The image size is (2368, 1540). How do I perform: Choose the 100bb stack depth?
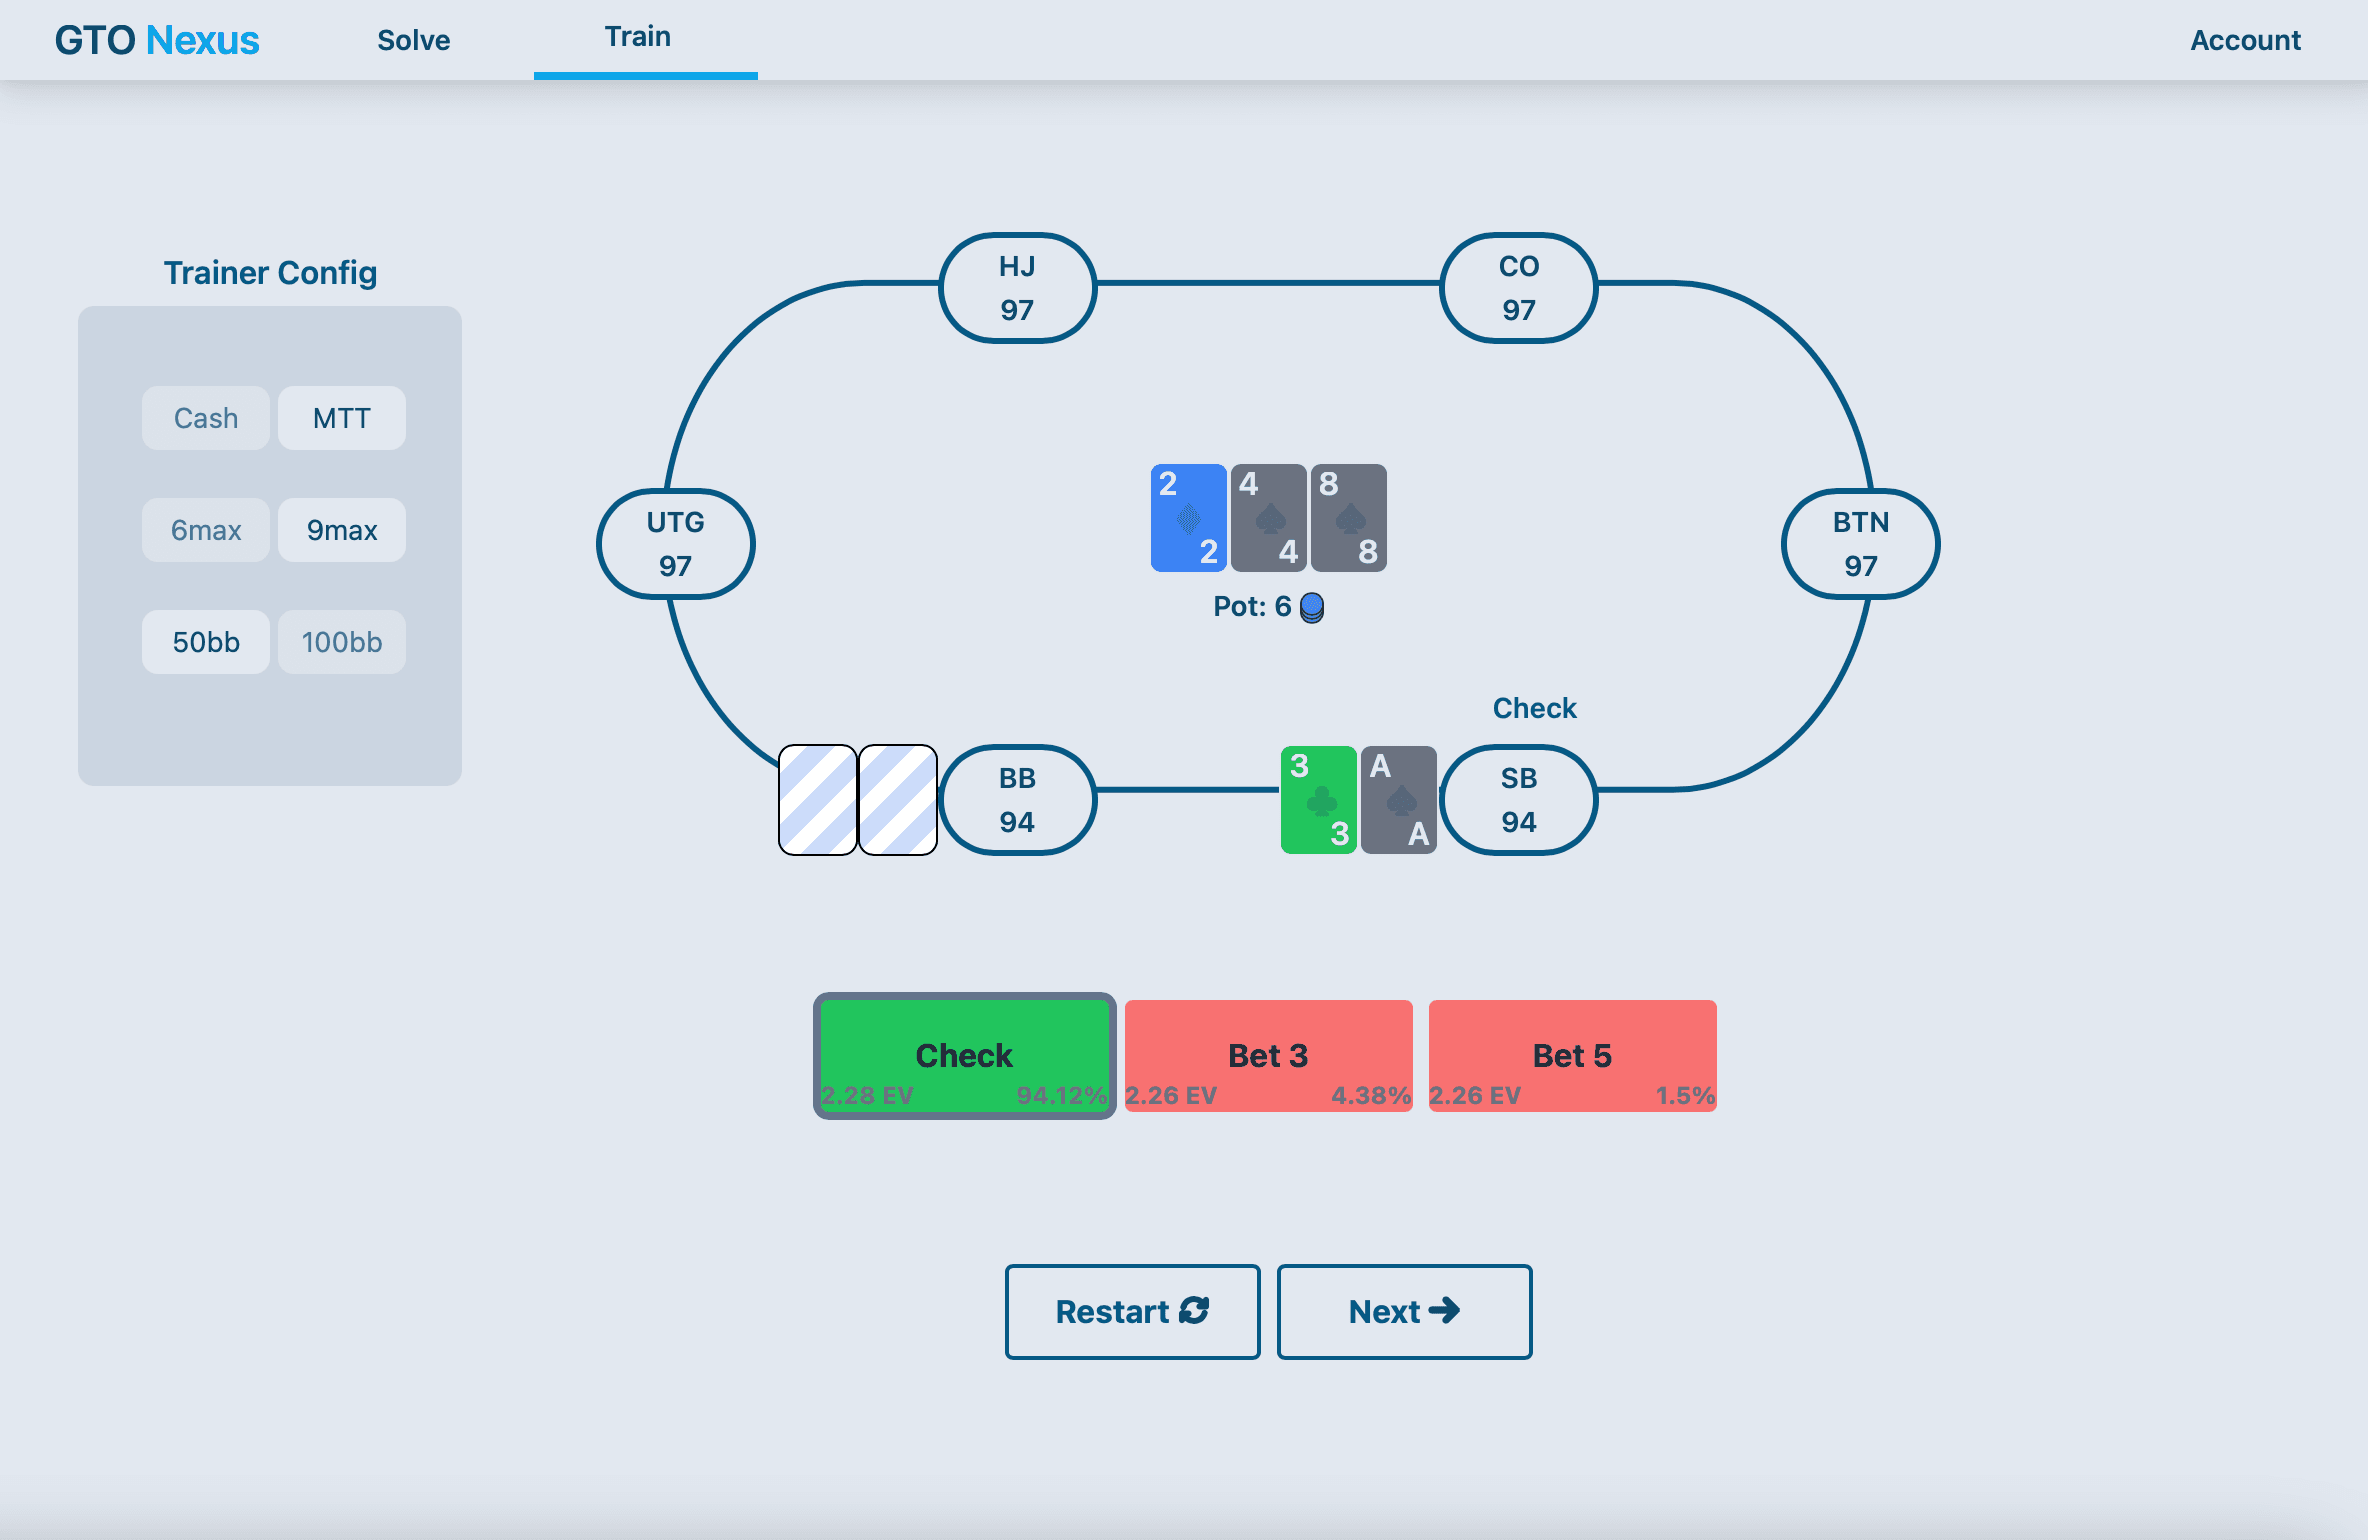point(342,642)
